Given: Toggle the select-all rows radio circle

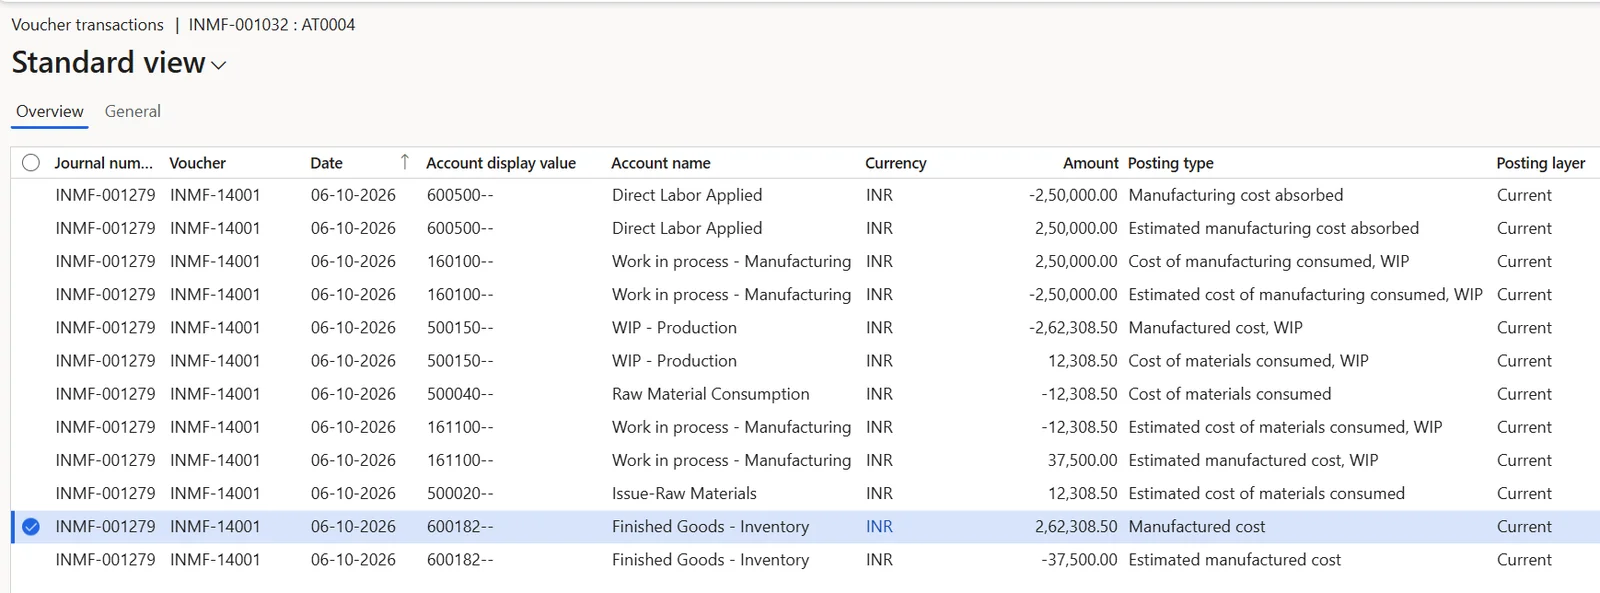Looking at the screenshot, I should (31, 163).
